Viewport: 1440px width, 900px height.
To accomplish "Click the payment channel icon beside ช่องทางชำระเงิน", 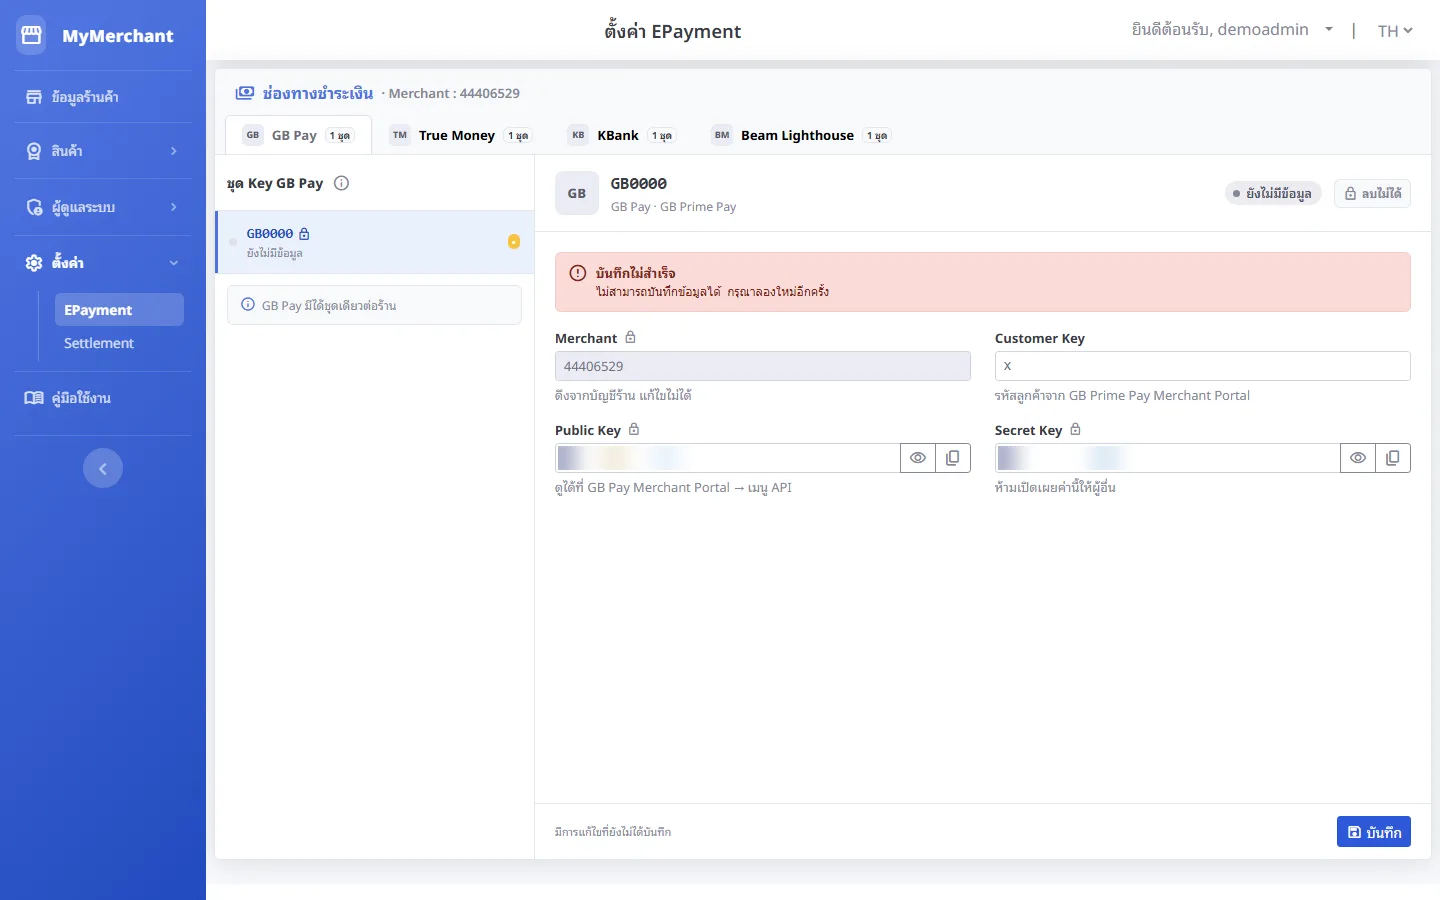I will [245, 93].
